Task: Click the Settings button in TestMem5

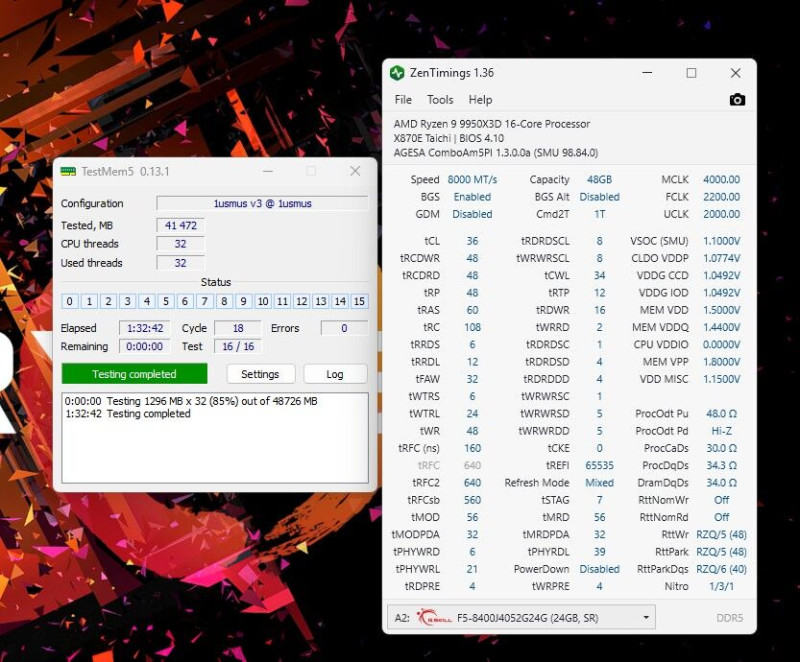Action: [260, 374]
